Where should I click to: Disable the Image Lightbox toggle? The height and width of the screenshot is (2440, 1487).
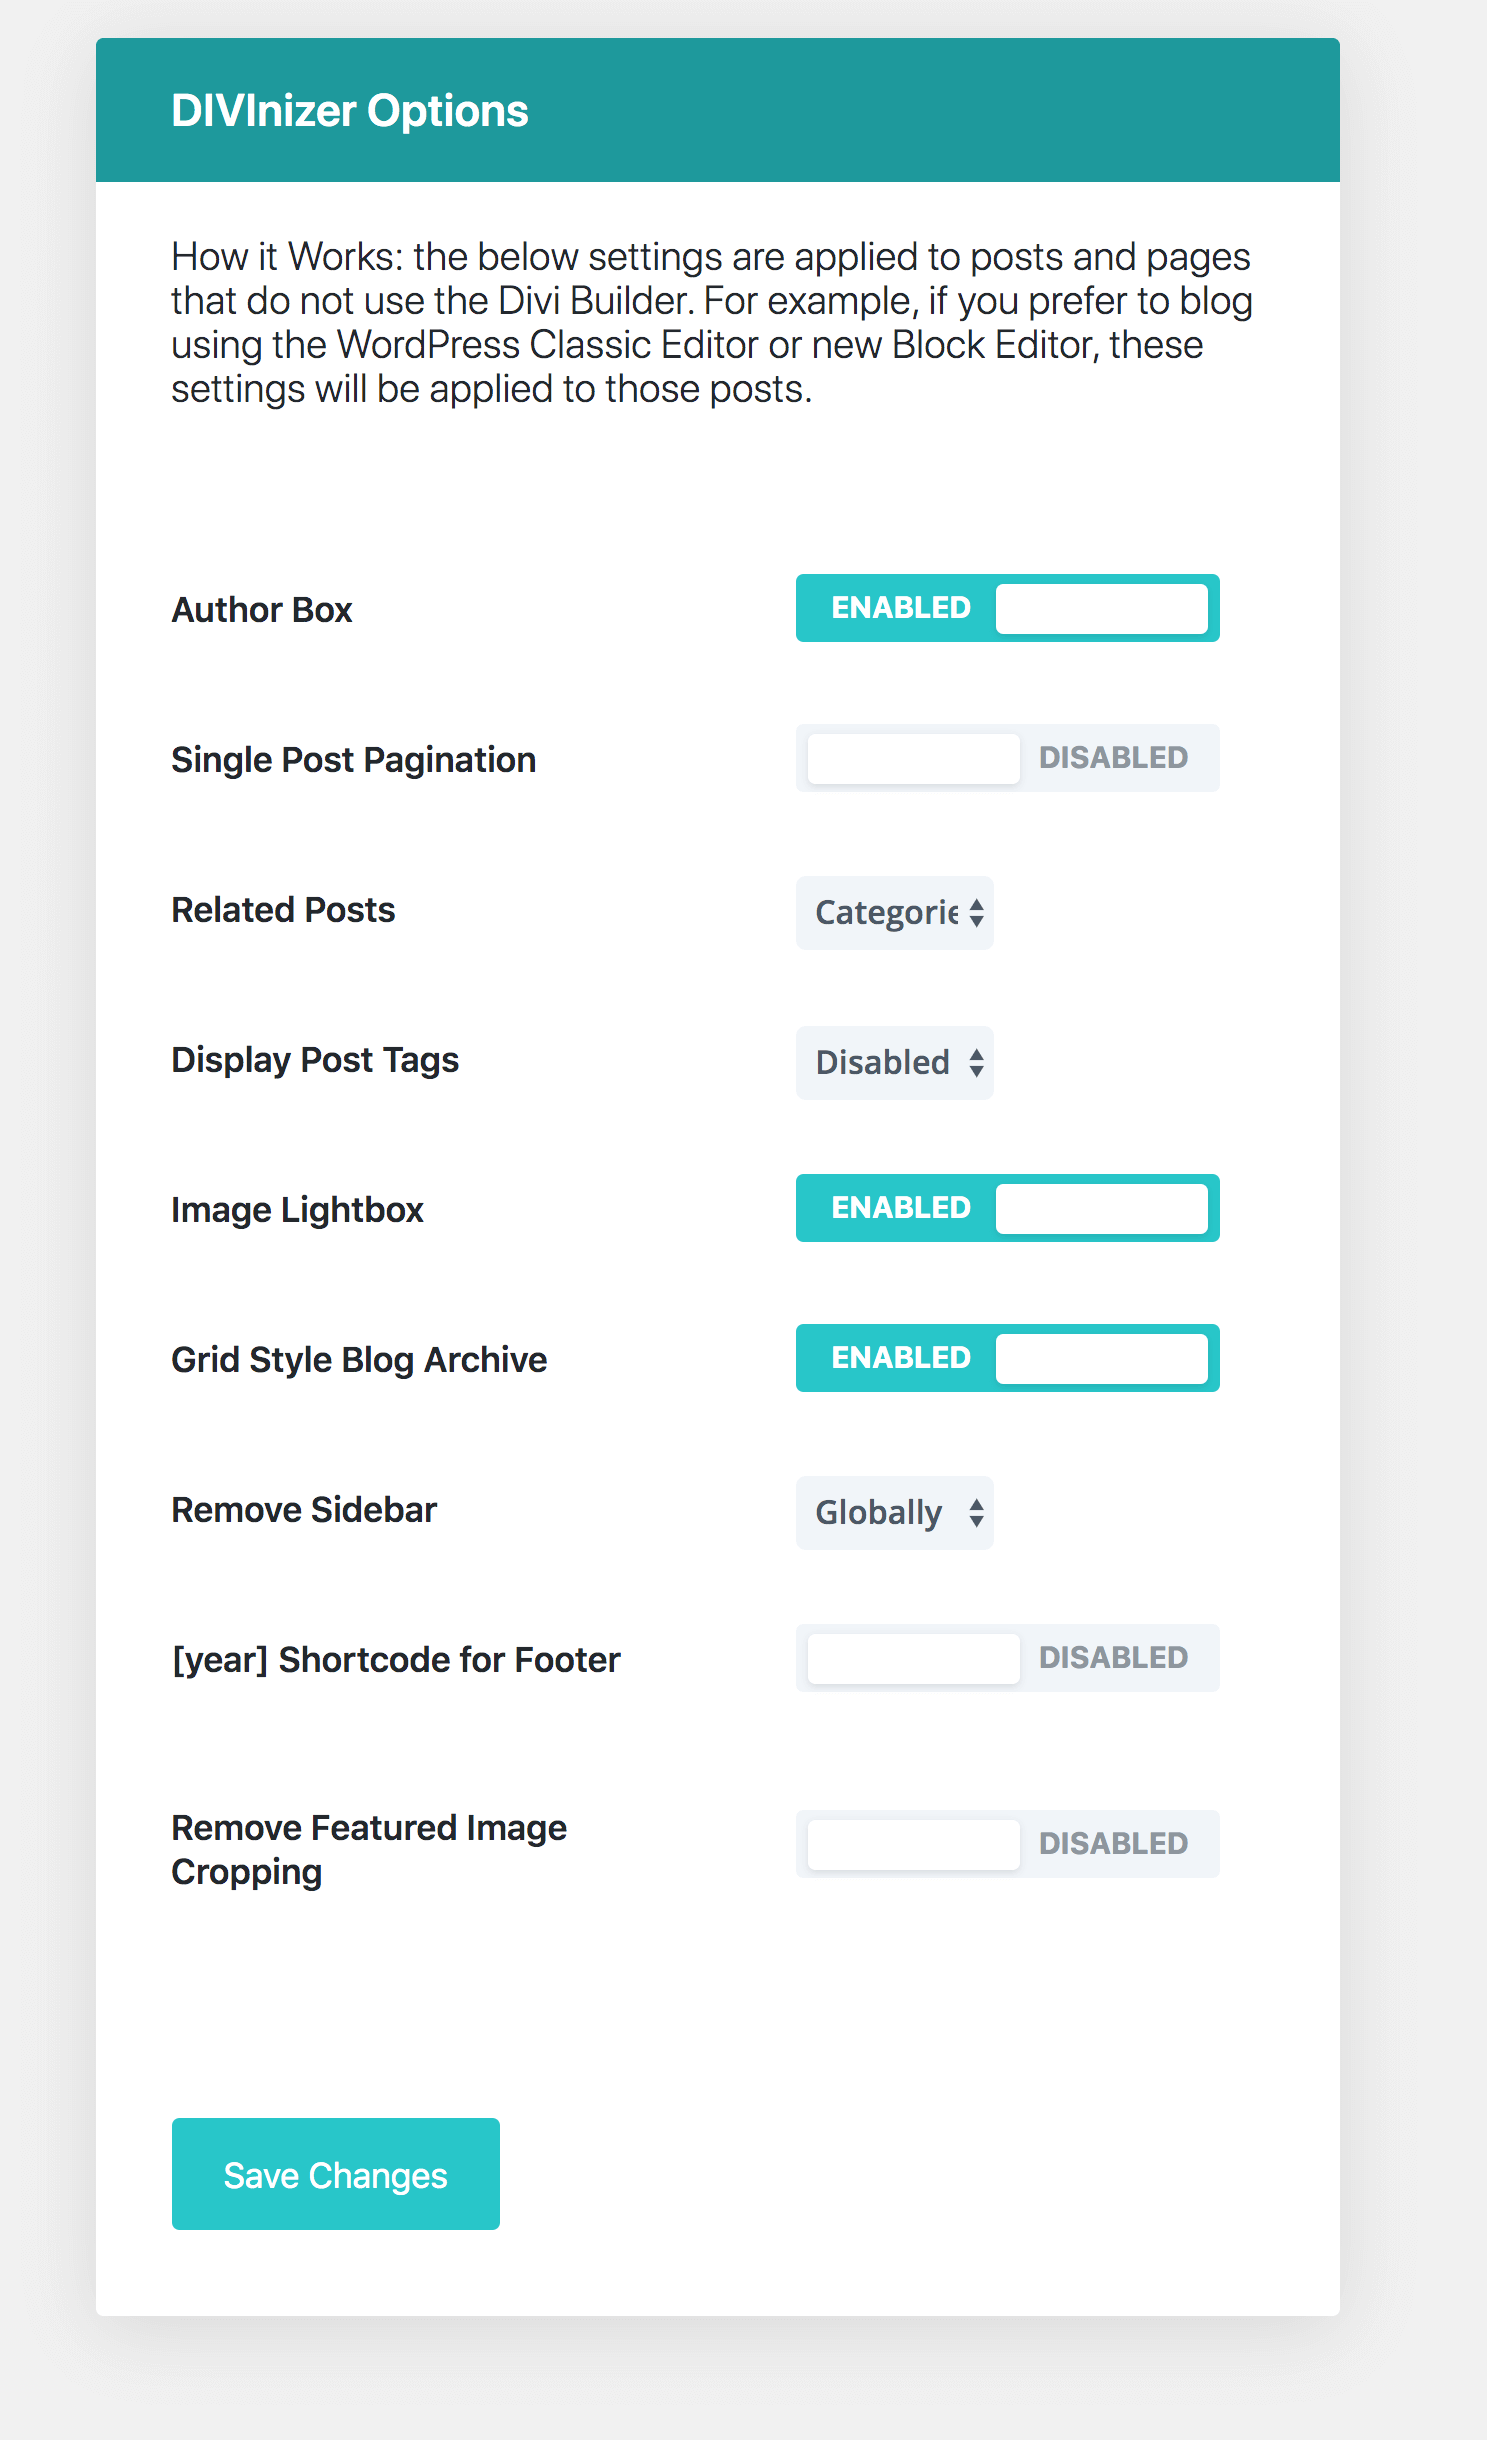pos(1007,1208)
